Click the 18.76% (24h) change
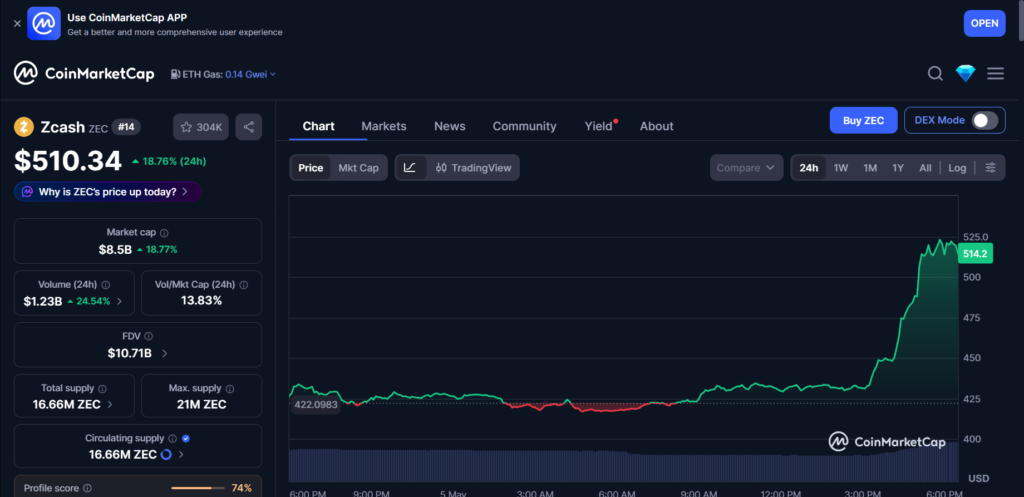1024x497 pixels. click(x=169, y=161)
